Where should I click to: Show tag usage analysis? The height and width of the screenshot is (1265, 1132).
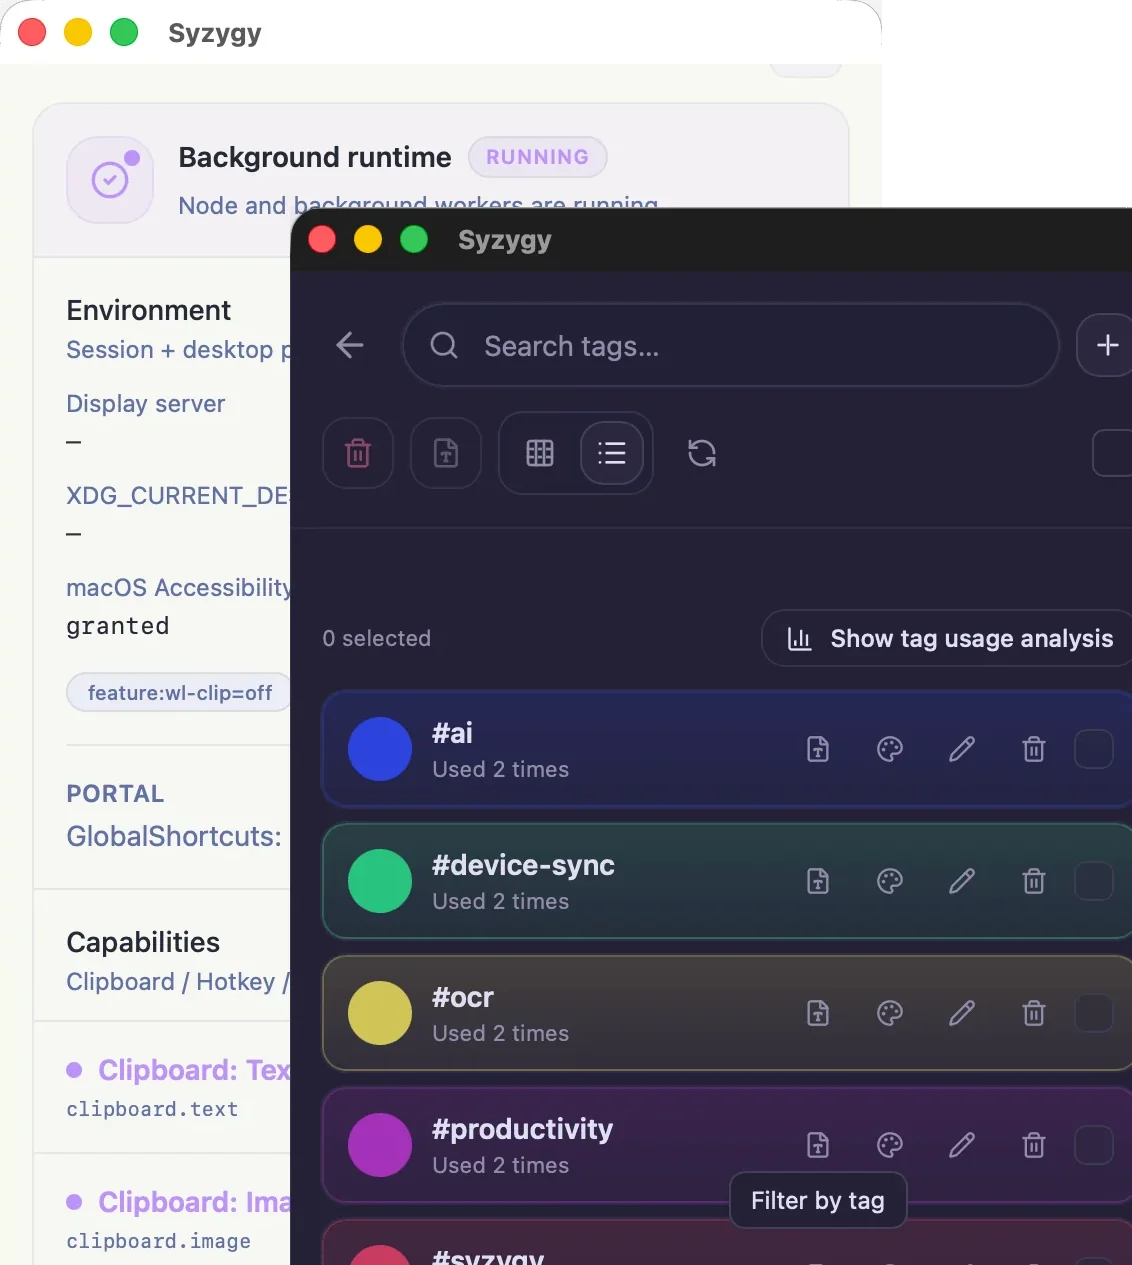pyautogui.click(x=948, y=638)
